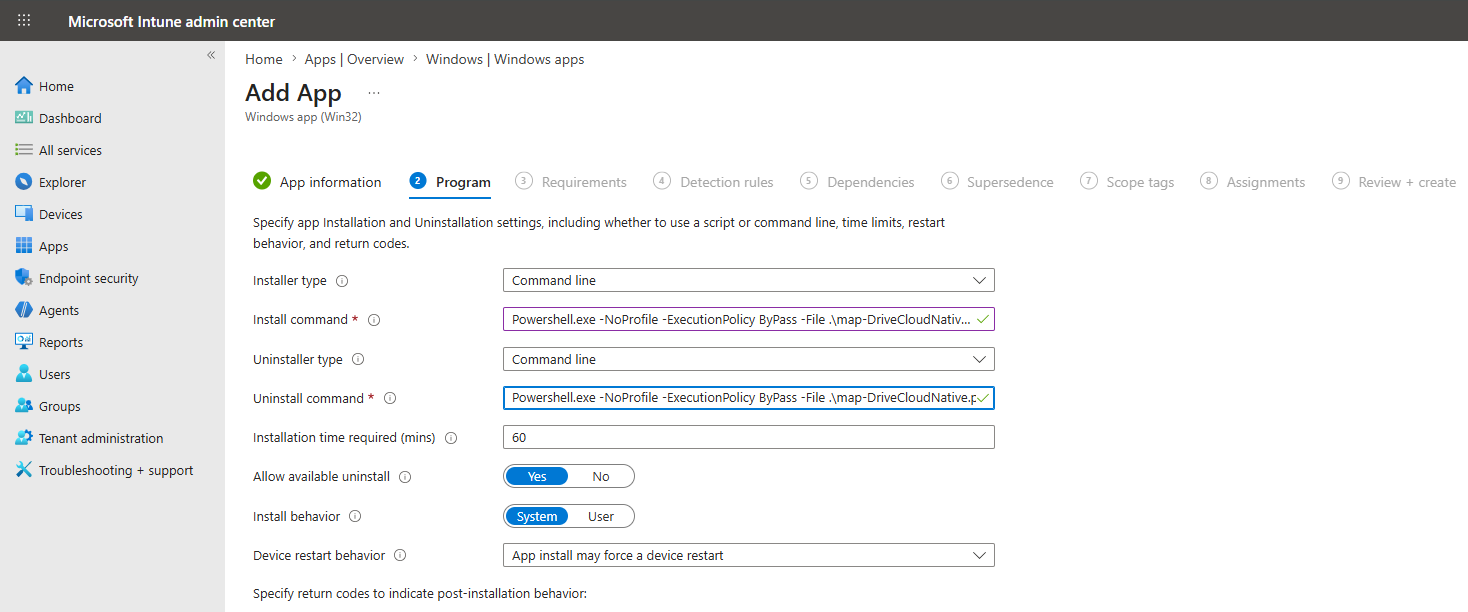Click info icon for Device restart behavior
This screenshot has width=1468, height=612.
400,555
